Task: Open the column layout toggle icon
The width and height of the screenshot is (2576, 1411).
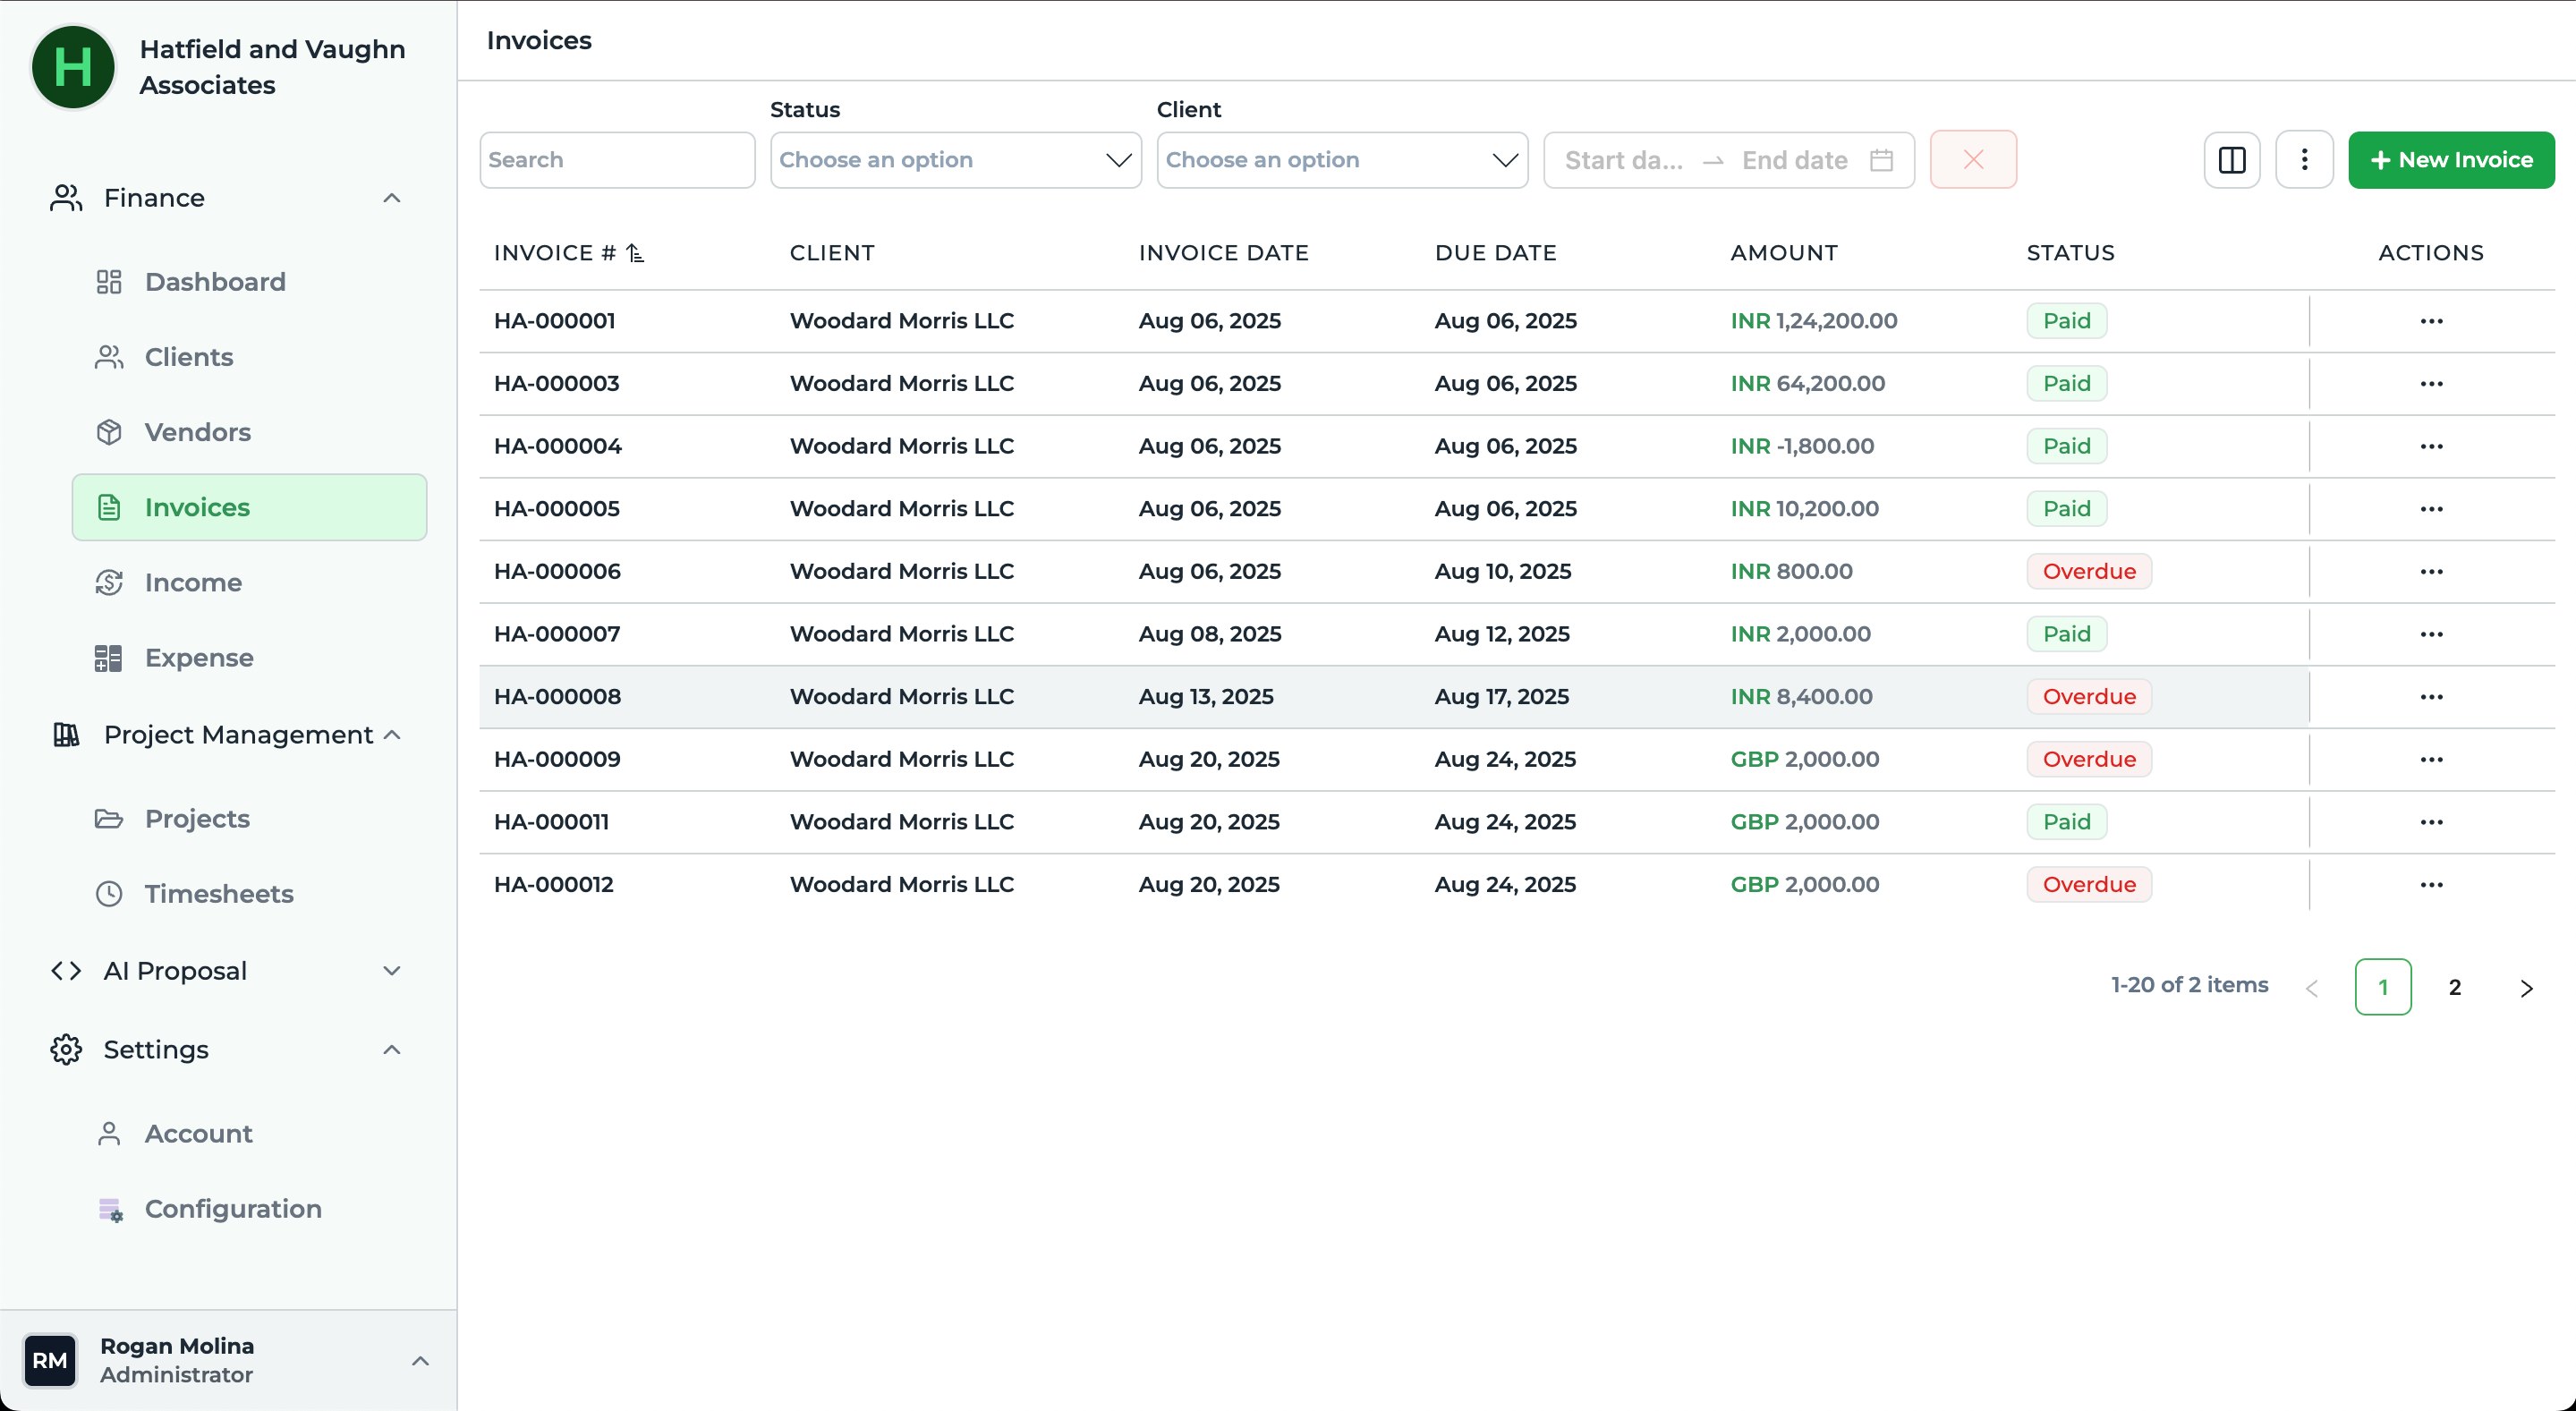Action: pyautogui.click(x=2232, y=160)
